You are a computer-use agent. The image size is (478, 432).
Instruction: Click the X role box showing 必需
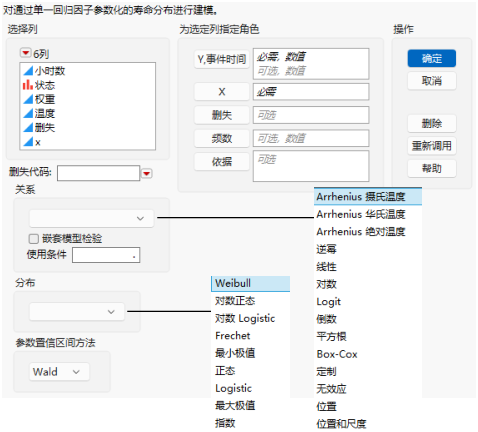click(311, 92)
